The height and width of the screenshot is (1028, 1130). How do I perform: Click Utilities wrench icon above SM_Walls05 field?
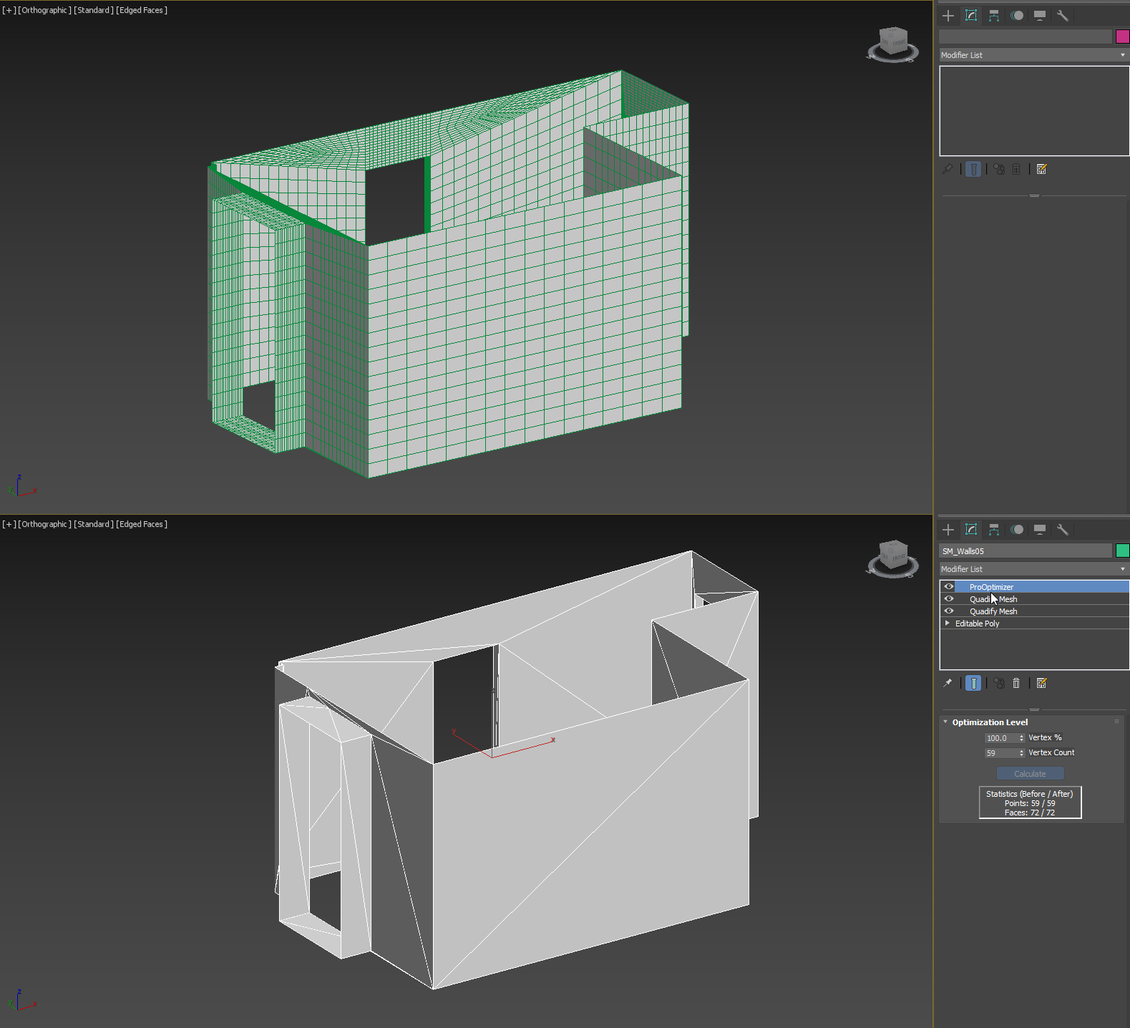pyautogui.click(x=1063, y=530)
